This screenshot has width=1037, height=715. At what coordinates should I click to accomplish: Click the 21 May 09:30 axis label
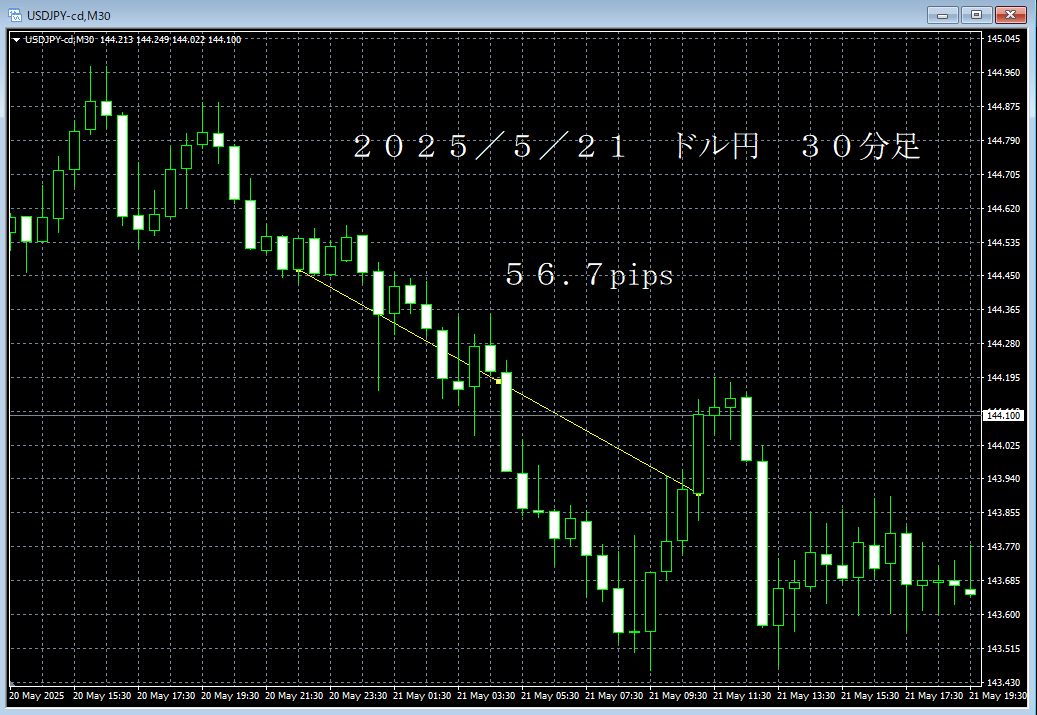click(x=680, y=693)
